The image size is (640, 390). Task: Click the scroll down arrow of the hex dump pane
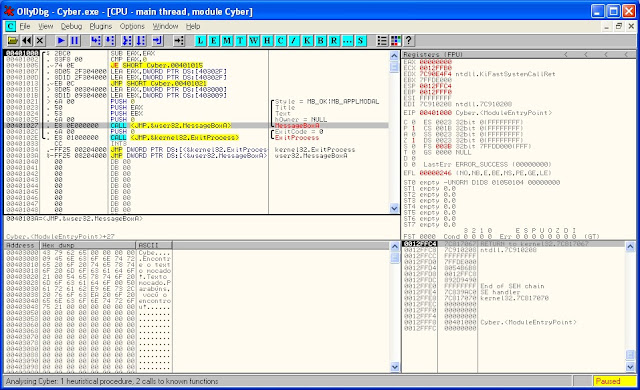[x=394, y=367]
